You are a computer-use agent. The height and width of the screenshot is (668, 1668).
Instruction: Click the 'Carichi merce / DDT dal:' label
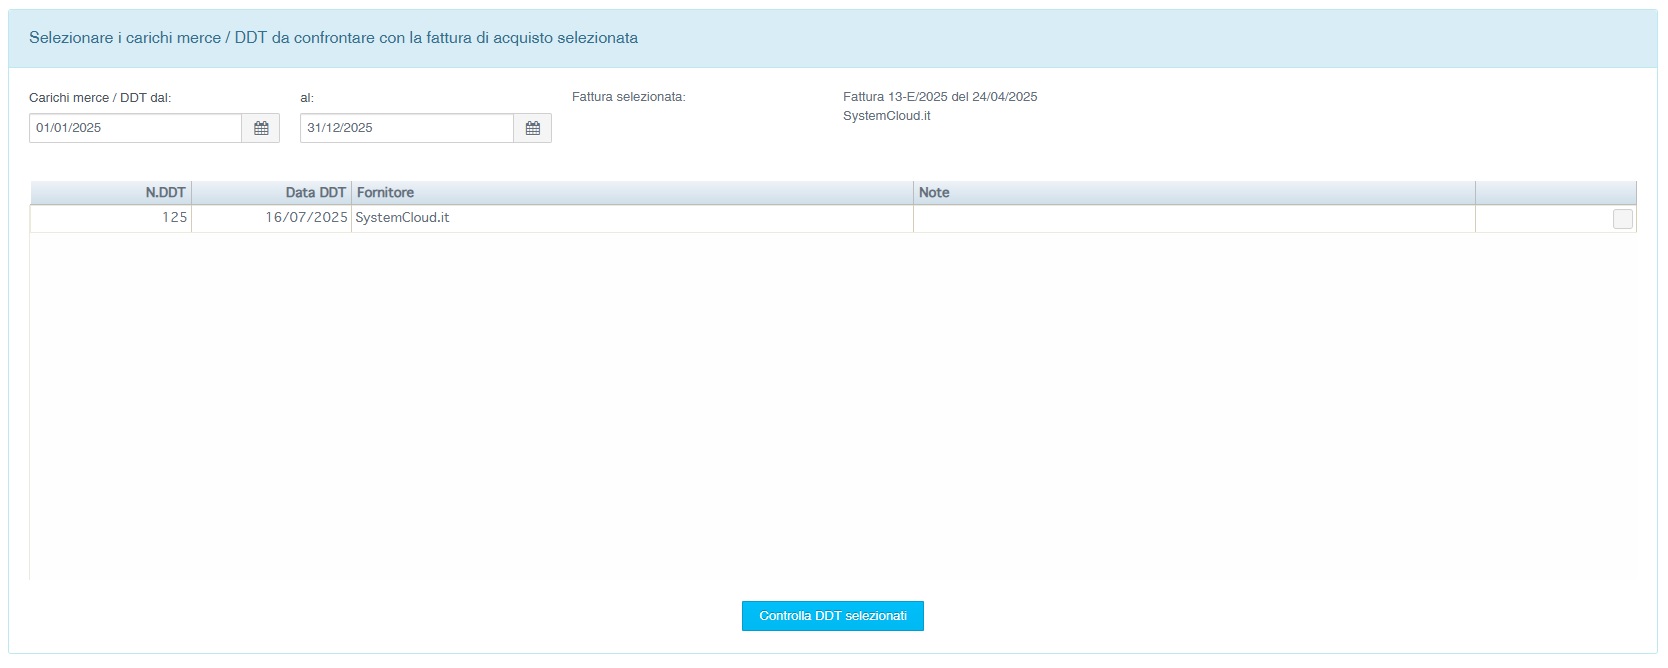click(100, 98)
